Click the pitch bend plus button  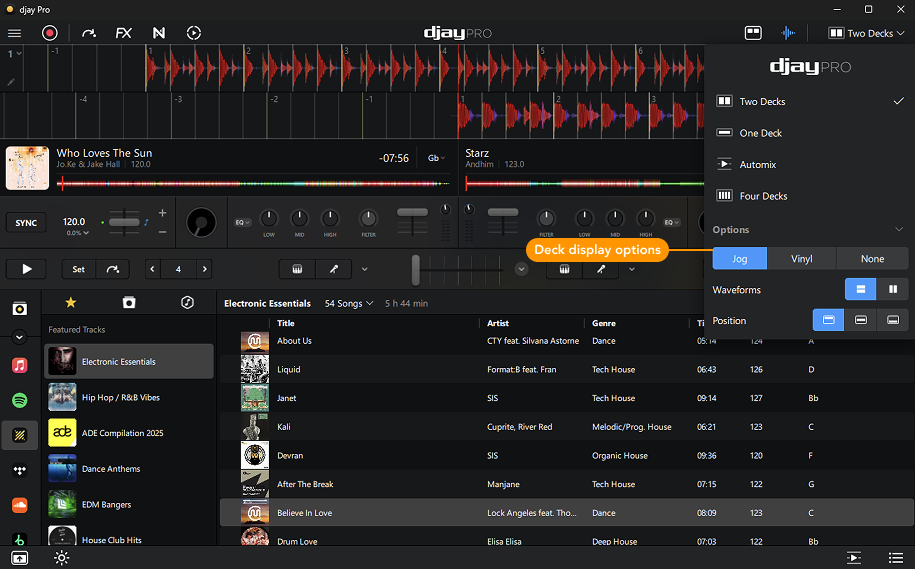coord(162,213)
